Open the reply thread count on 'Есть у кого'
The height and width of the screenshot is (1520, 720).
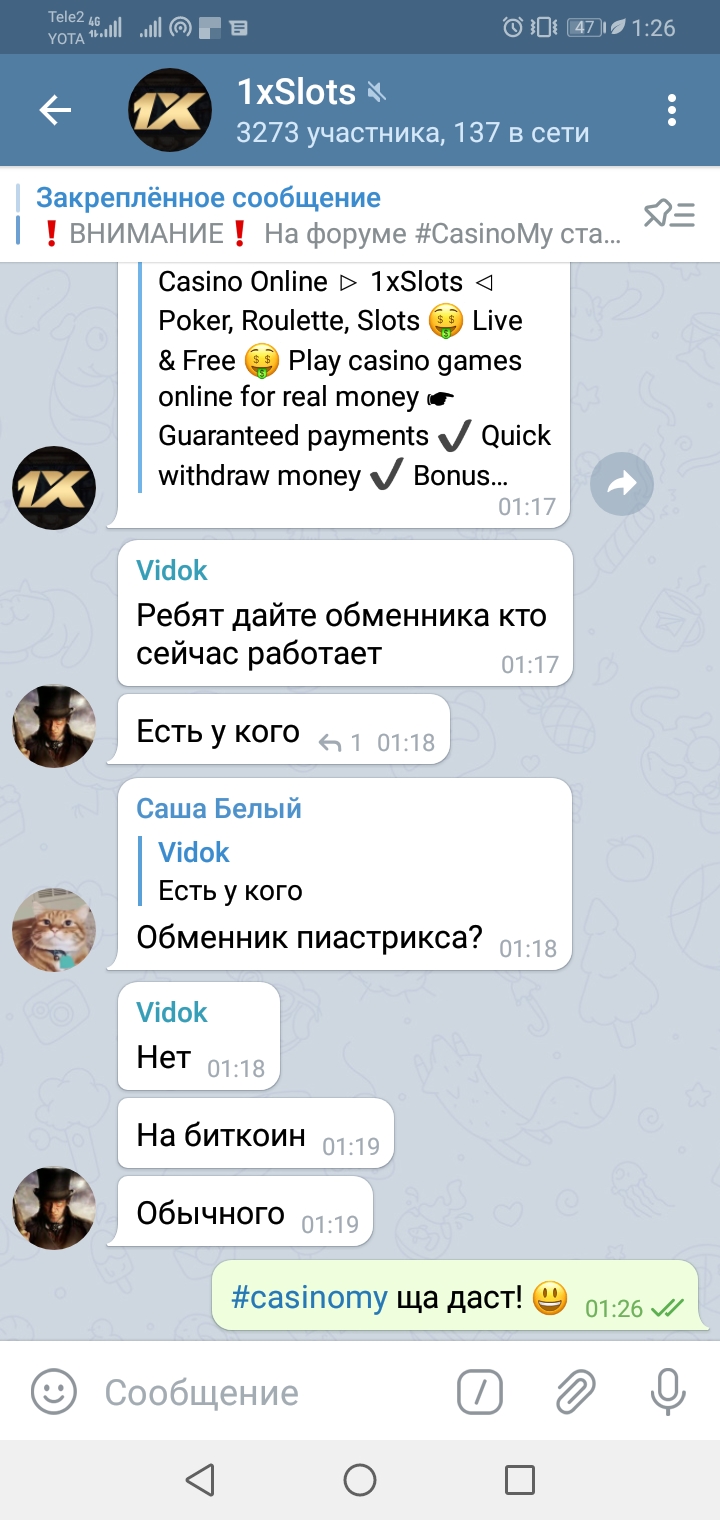(x=340, y=742)
